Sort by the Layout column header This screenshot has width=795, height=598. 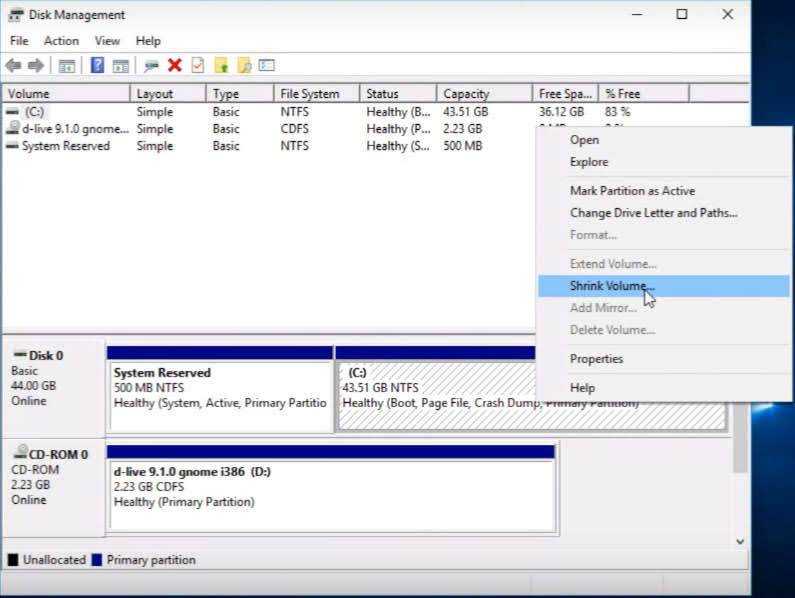[168, 94]
